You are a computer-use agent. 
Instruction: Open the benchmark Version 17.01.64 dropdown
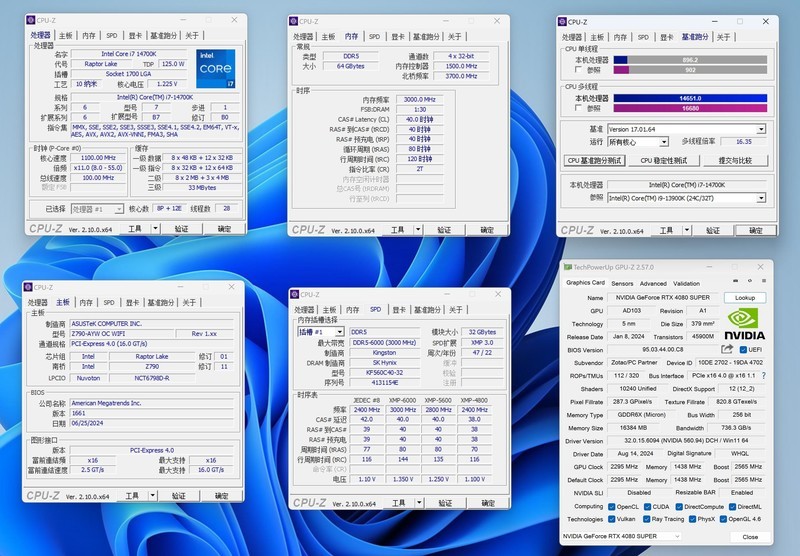686,129
